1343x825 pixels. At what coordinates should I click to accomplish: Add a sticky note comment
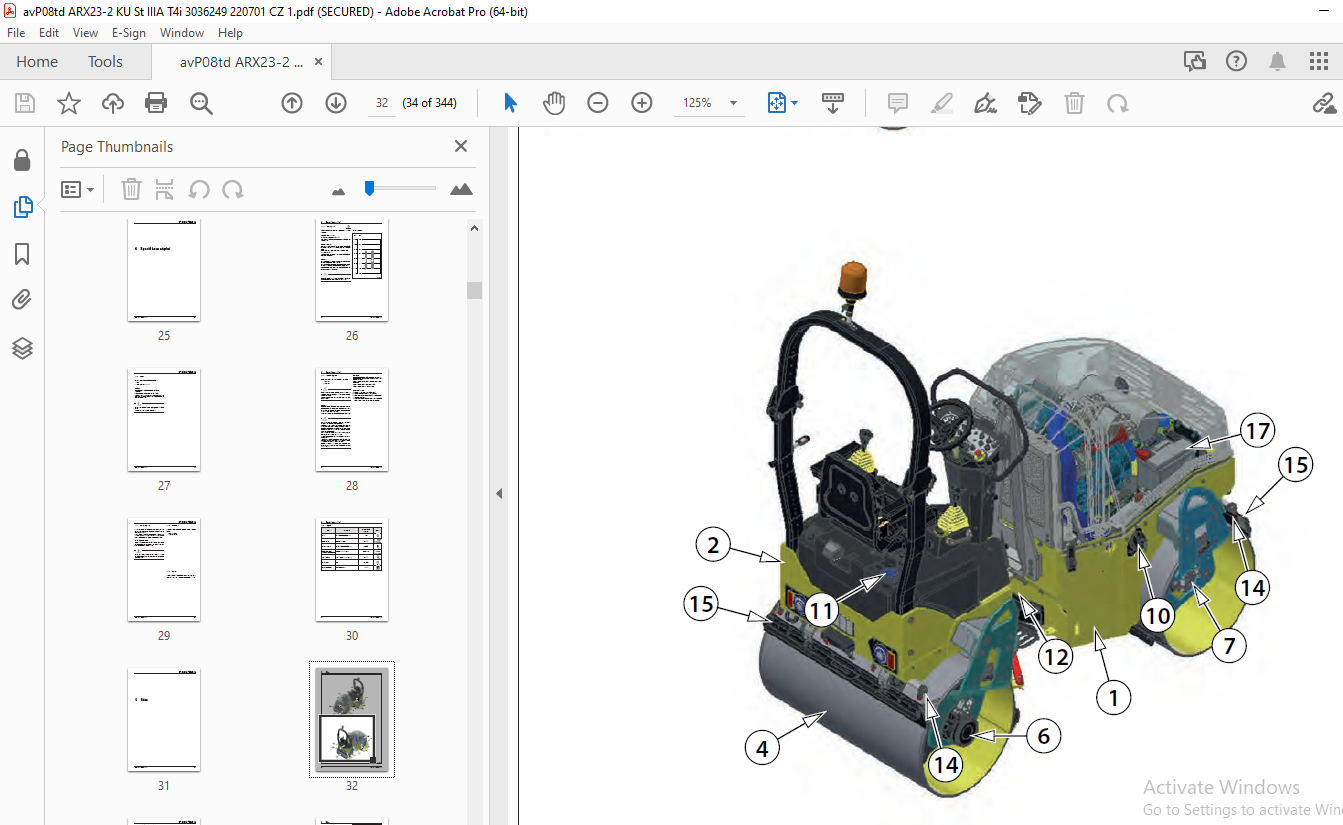coord(898,103)
